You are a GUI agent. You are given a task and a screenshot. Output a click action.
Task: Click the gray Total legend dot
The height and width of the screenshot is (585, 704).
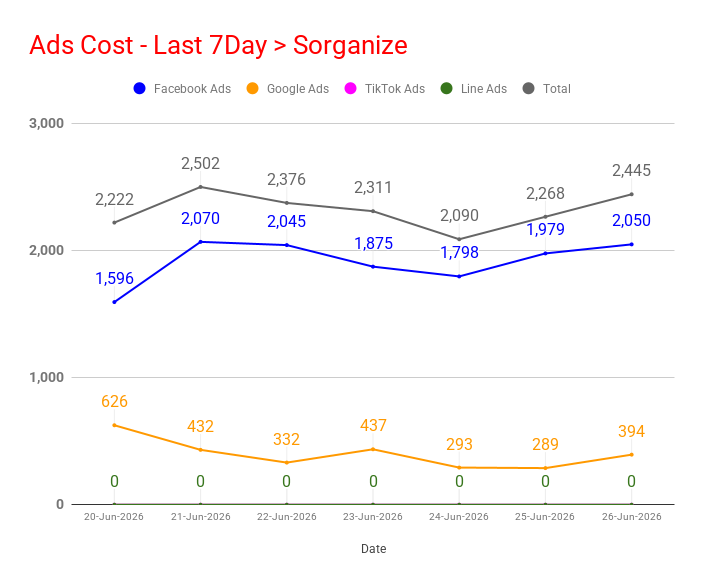tap(528, 88)
